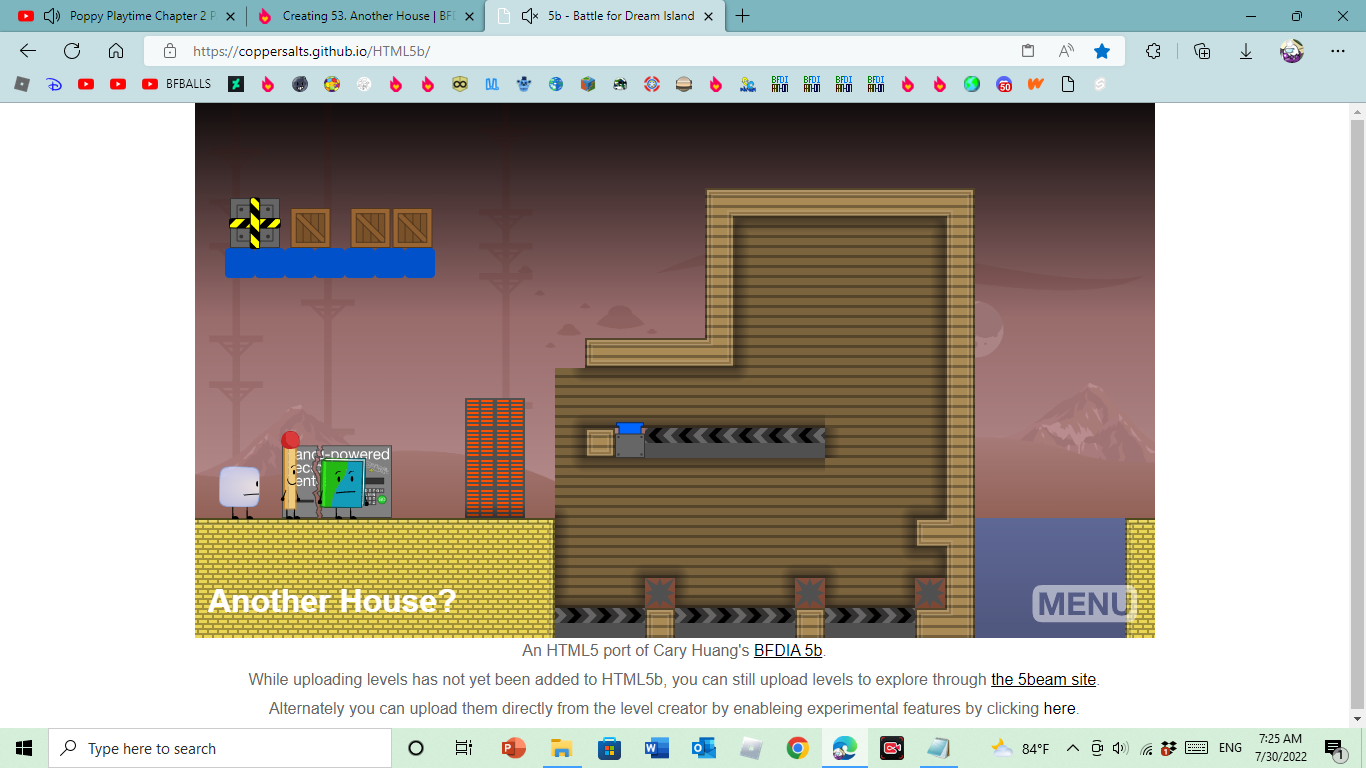Change the ENG input language

pos(1230,748)
